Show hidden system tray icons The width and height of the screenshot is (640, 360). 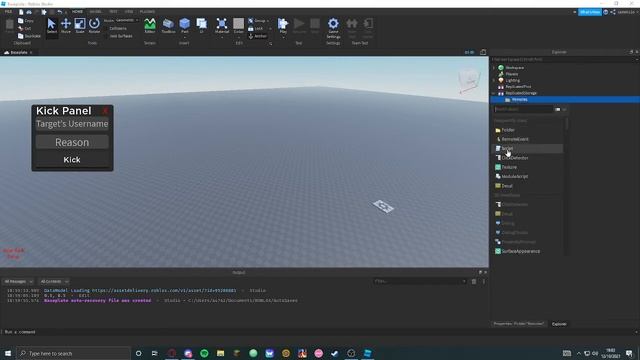click(x=578, y=353)
